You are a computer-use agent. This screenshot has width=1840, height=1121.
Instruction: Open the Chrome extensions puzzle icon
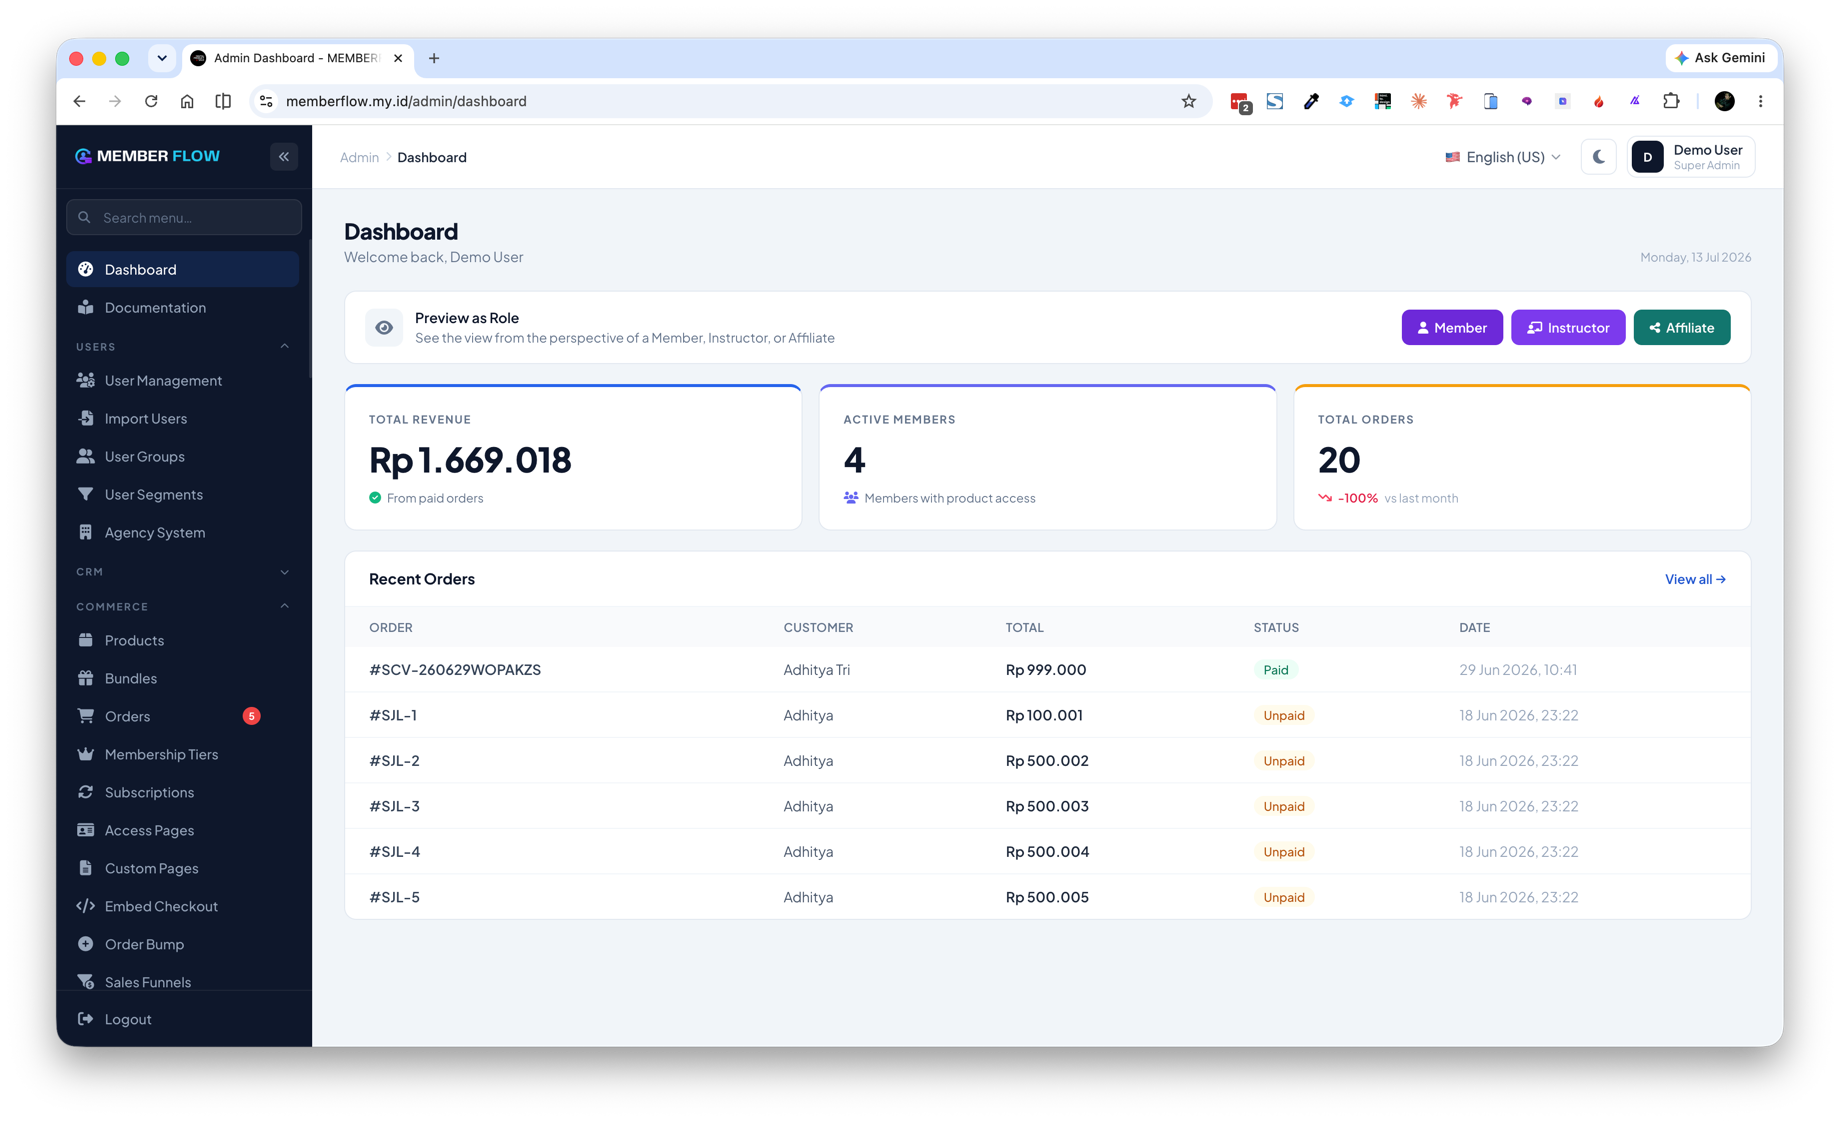pos(1671,101)
